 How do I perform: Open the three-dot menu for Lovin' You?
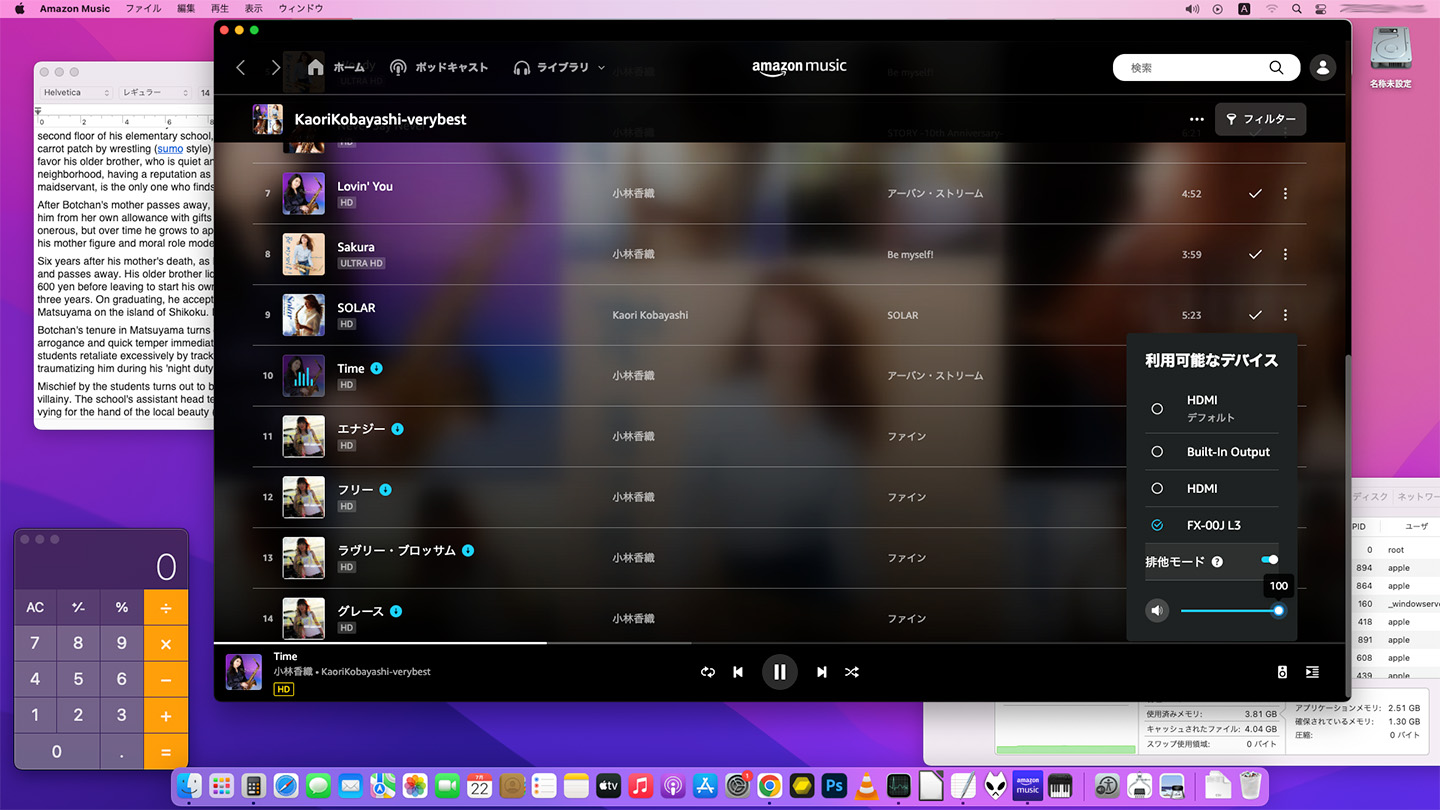1285,193
